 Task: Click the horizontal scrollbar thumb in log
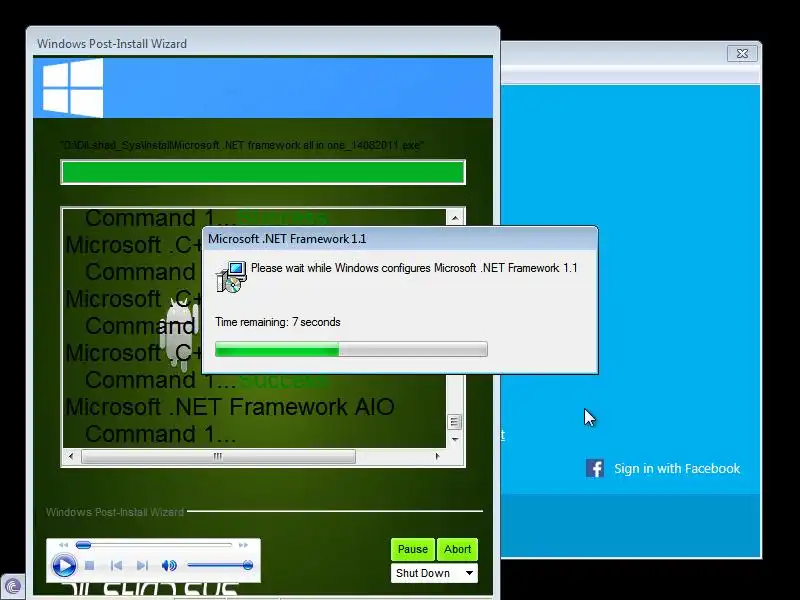click(218, 456)
